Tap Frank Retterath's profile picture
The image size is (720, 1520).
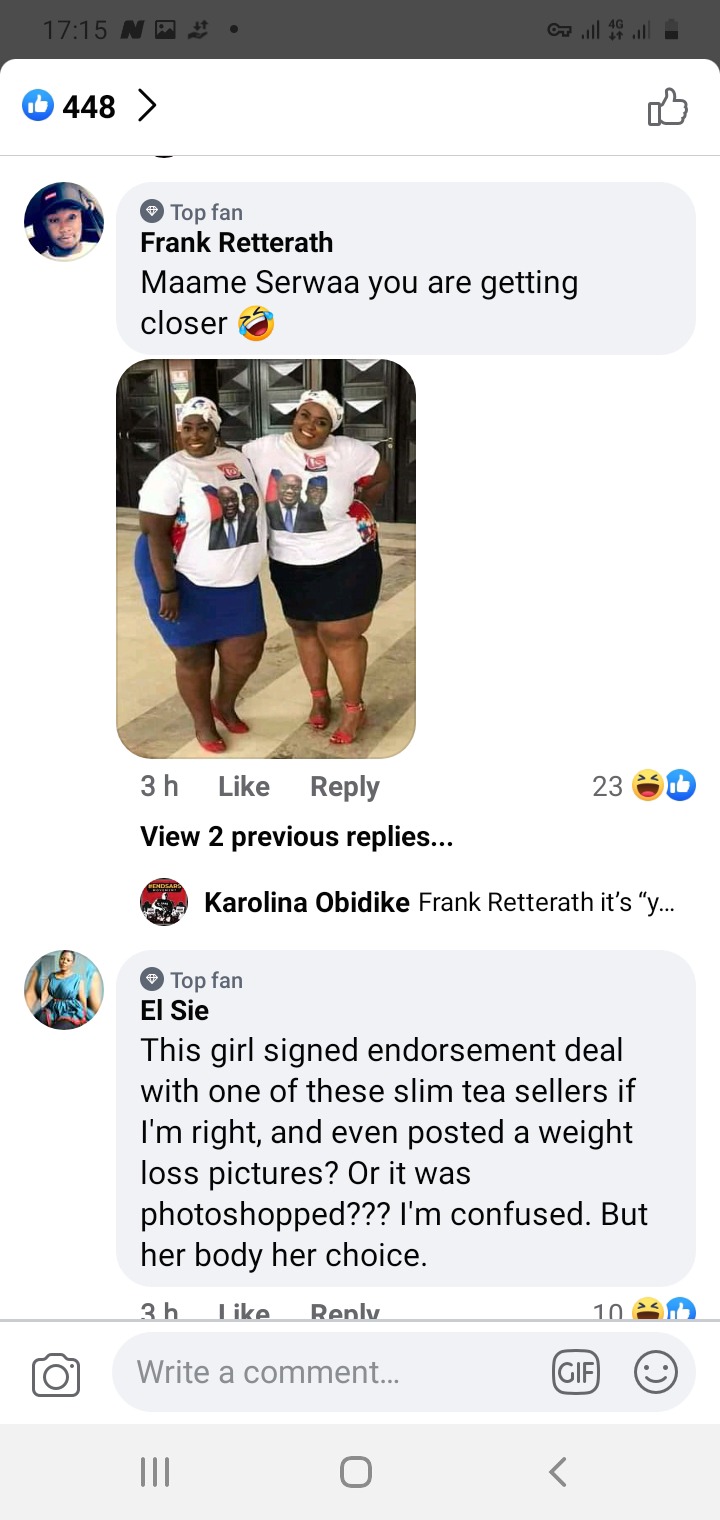tap(64, 222)
